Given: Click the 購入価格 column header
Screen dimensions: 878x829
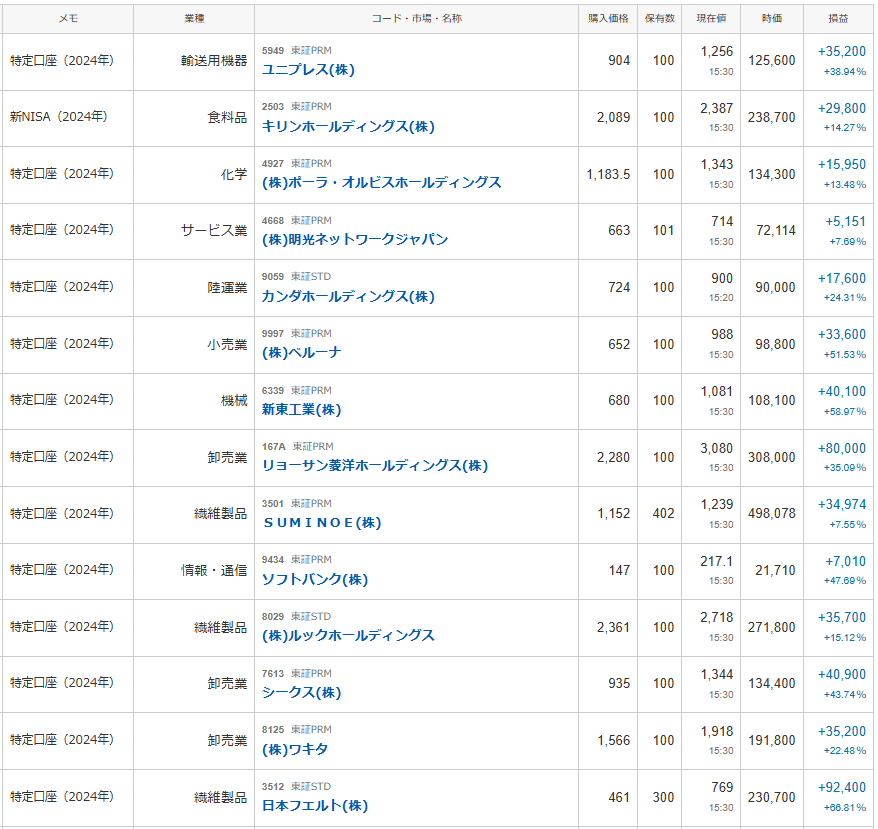Looking at the screenshot, I should pyautogui.click(x=608, y=19).
